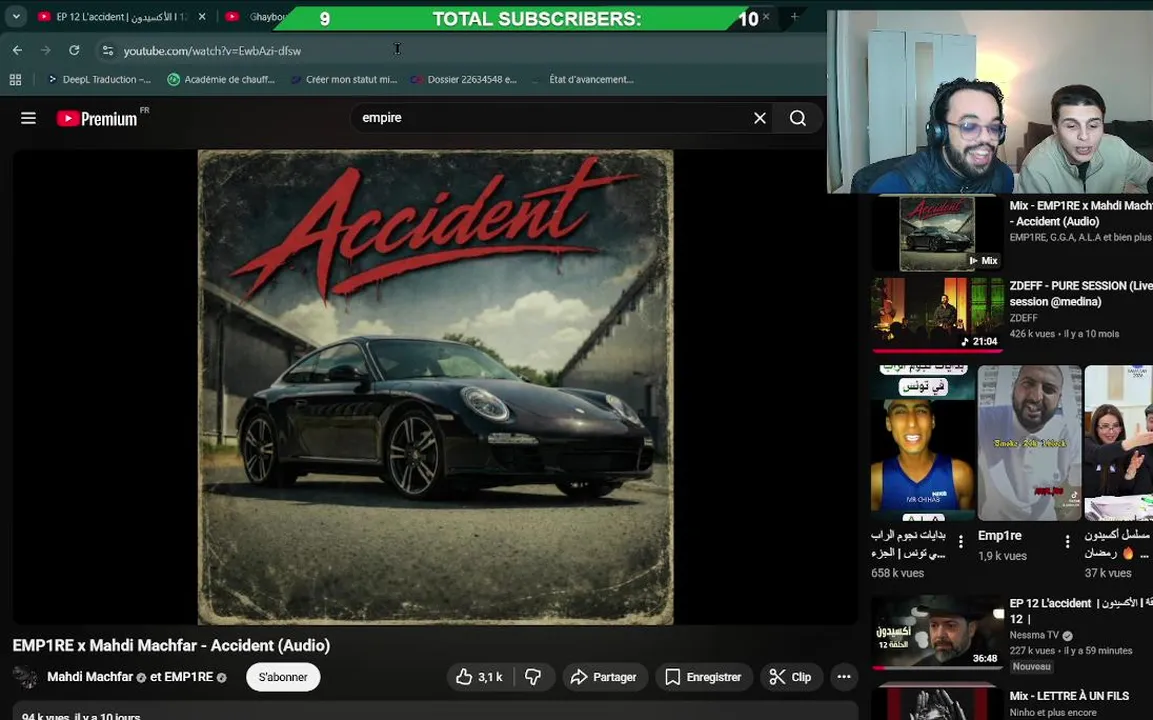Open options for Emp1re short

click(1067, 542)
